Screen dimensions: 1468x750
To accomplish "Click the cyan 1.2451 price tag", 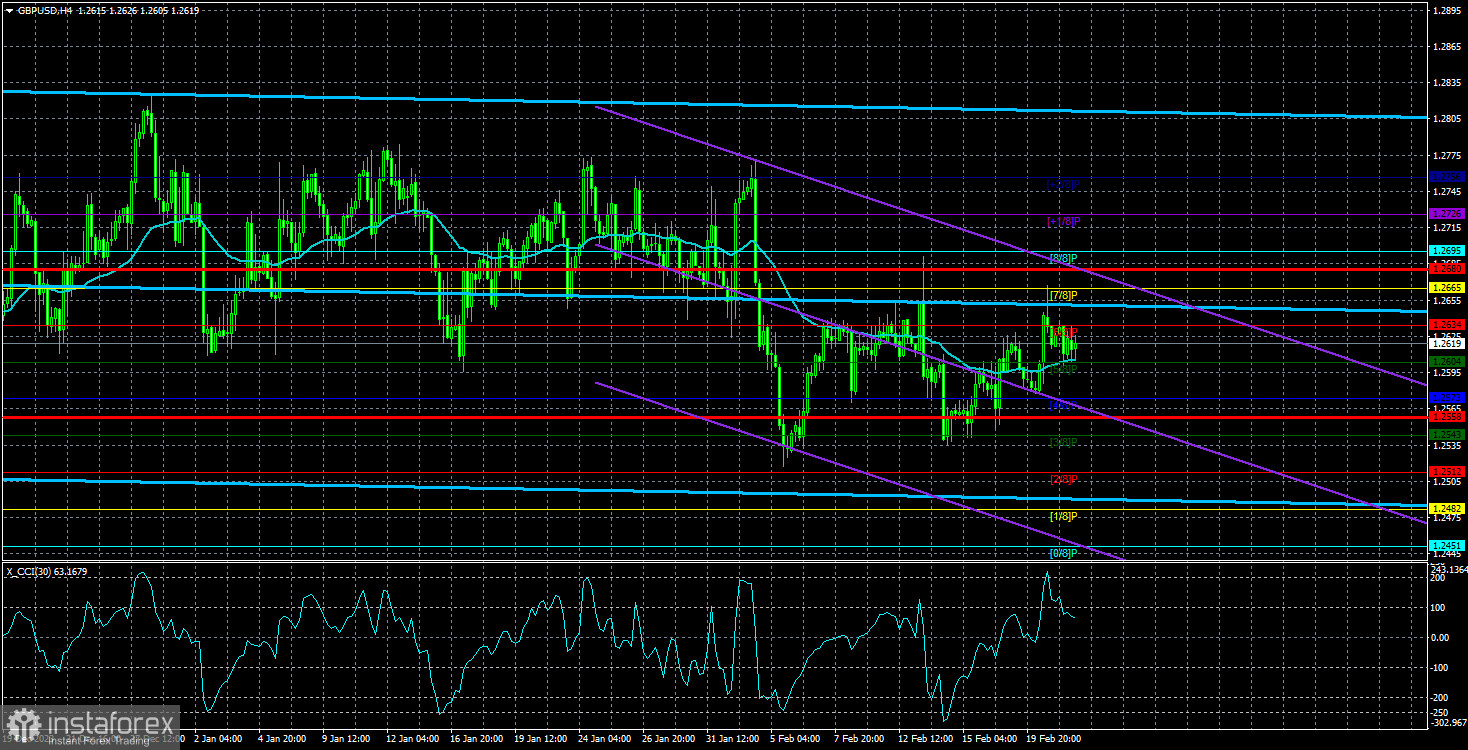I will point(1446,546).
